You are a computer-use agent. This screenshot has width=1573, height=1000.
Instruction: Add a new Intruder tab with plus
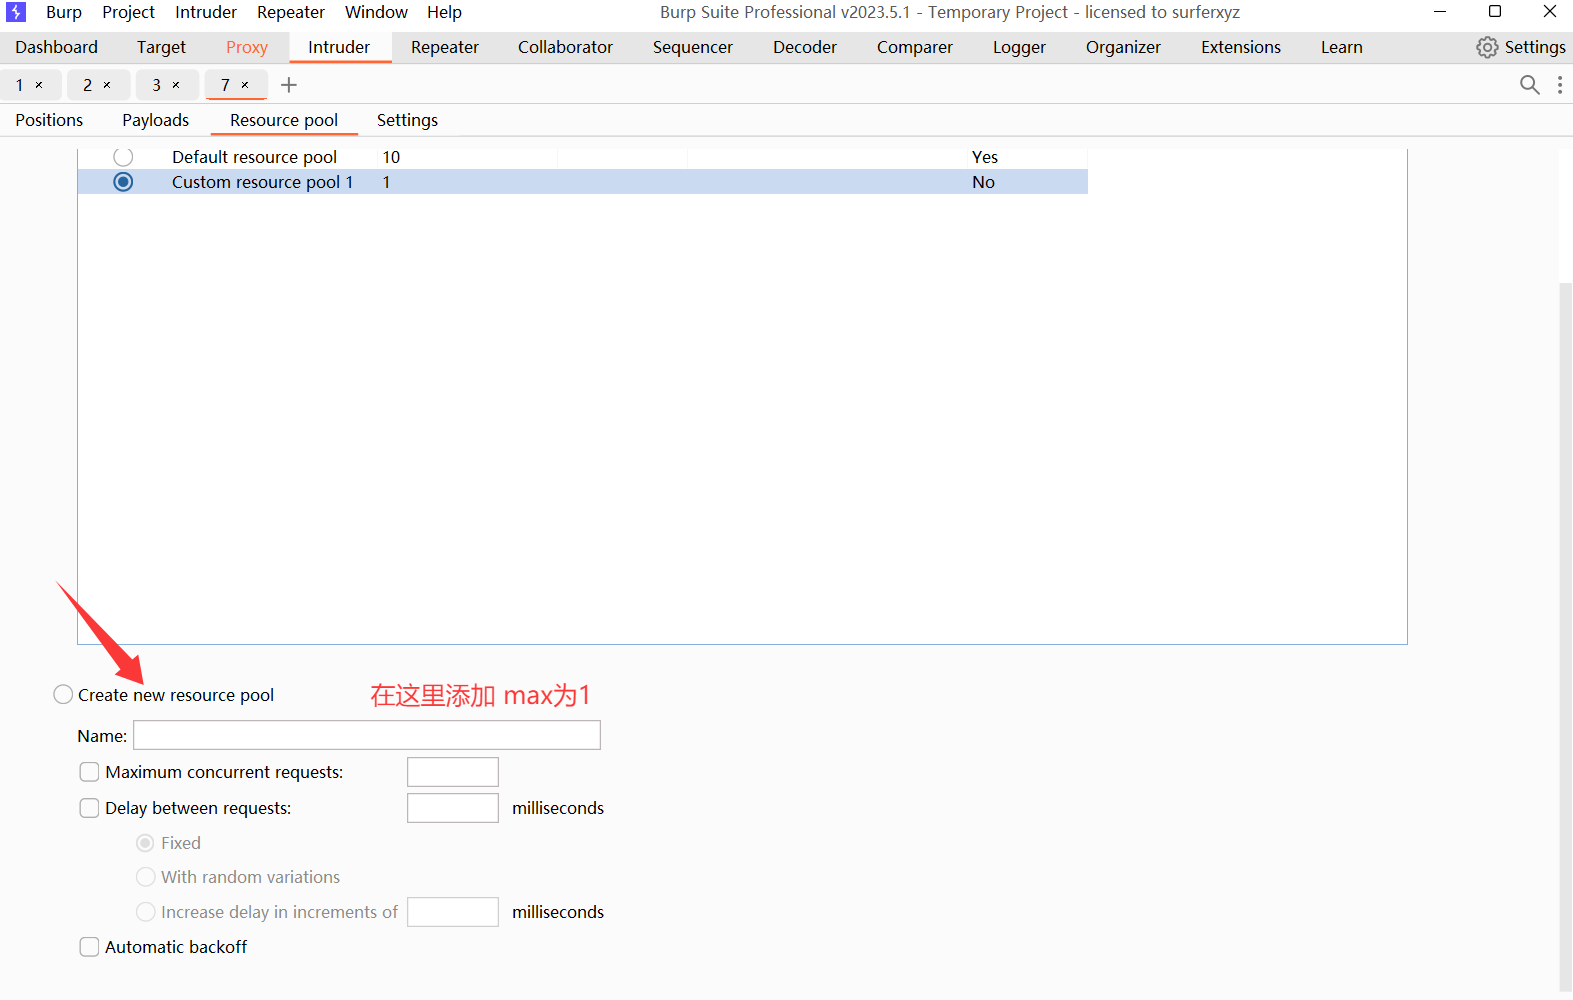[289, 85]
